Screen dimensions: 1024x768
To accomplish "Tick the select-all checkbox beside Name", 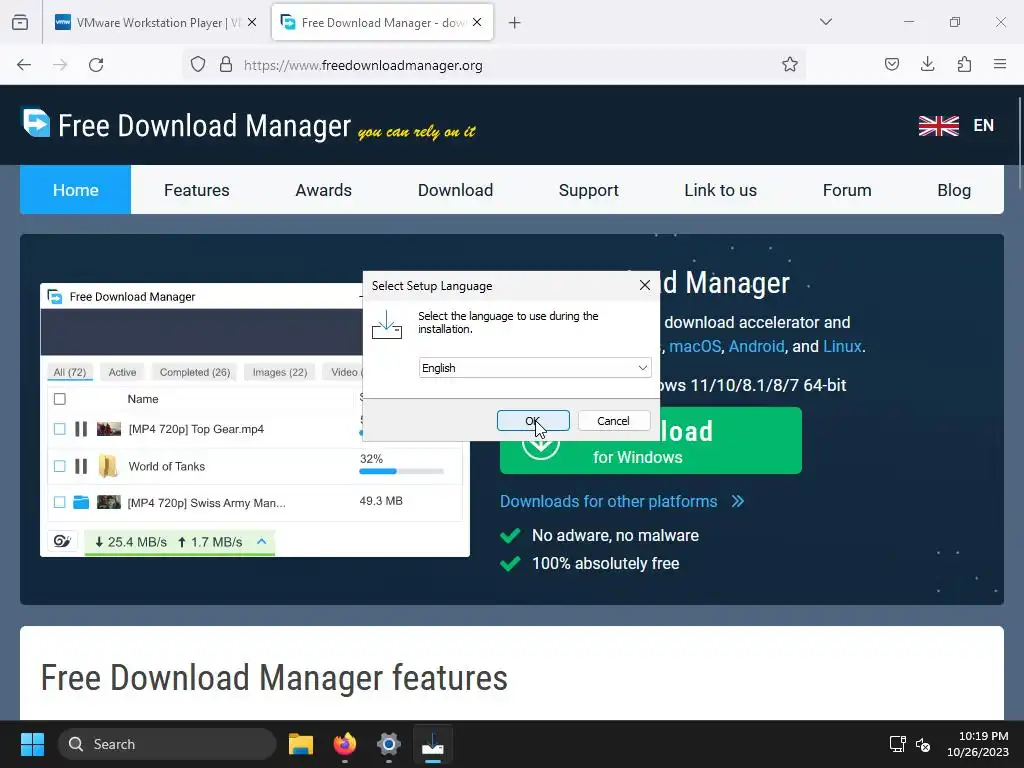I will click(59, 399).
